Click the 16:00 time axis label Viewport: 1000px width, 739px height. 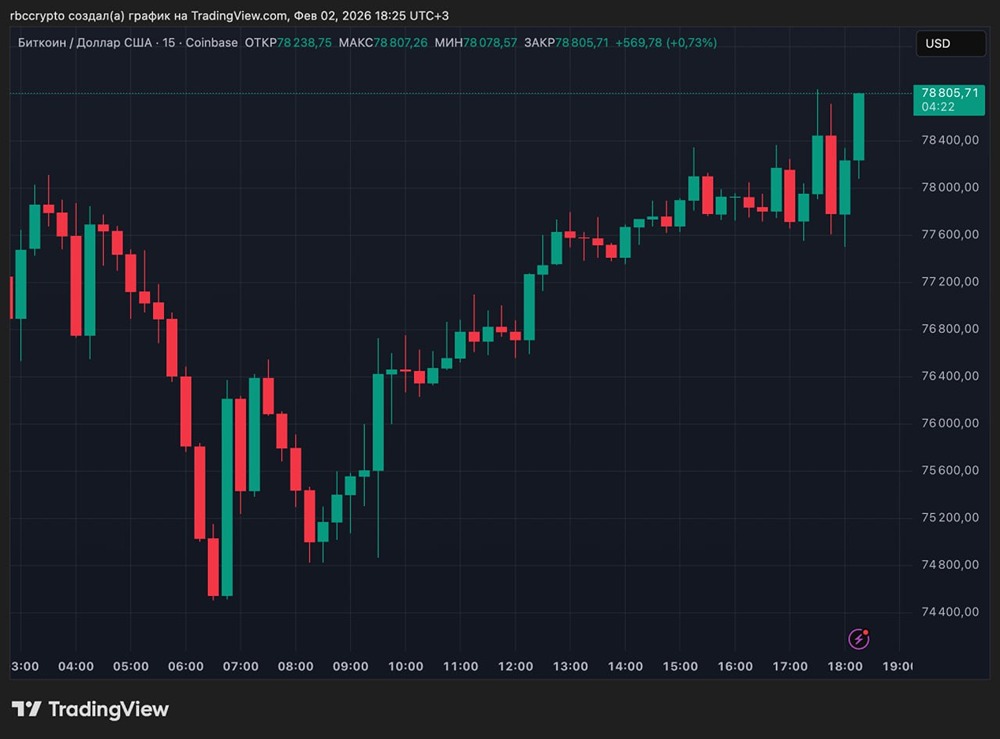tap(735, 666)
